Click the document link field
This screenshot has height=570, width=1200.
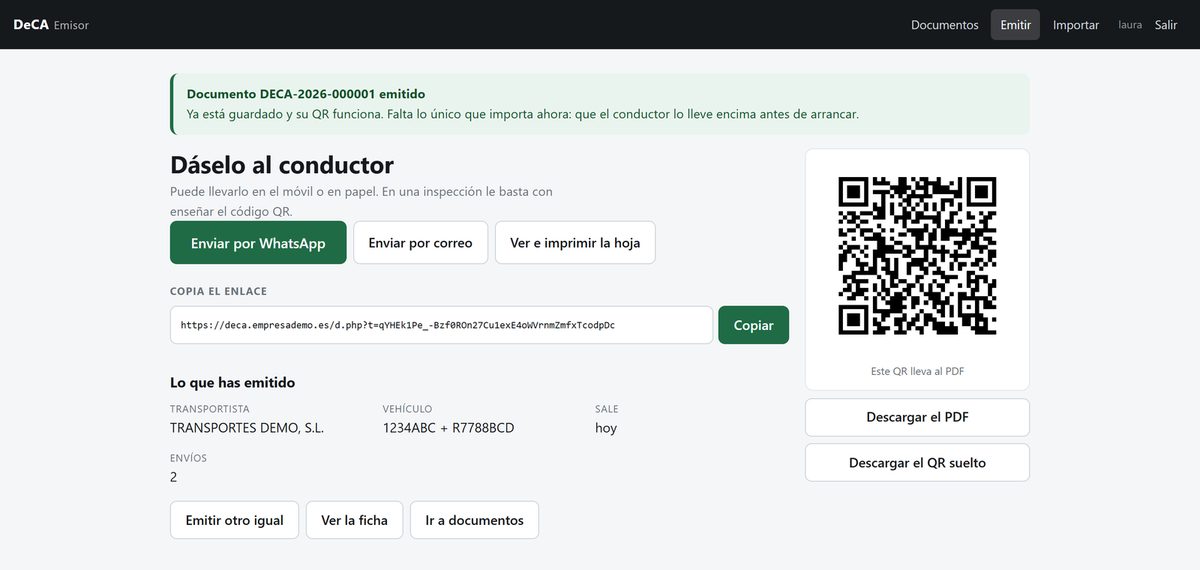441,325
